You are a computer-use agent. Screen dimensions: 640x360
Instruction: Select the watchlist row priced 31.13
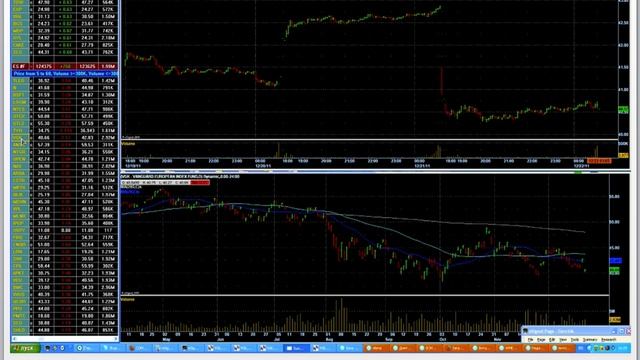[65, 16]
